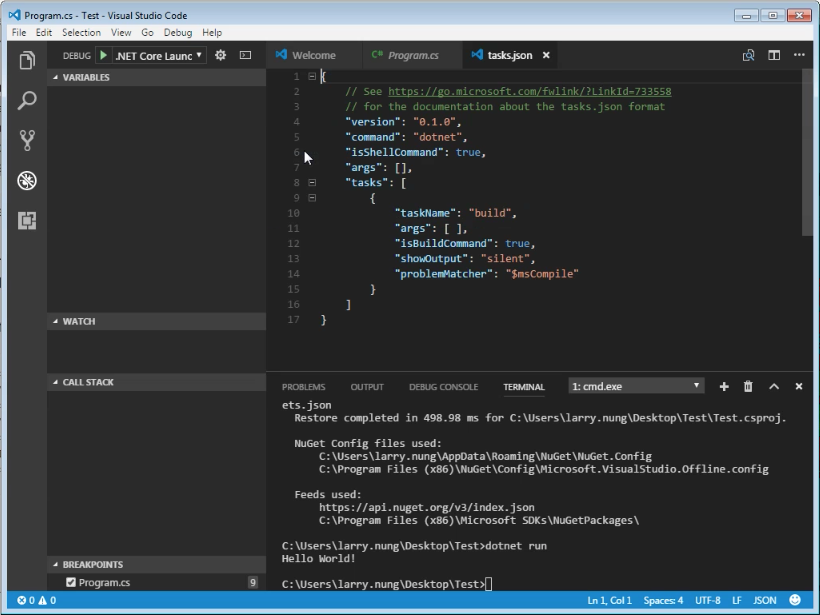Fold the object block at line 9
The height and width of the screenshot is (615, 820).
pyautogui.click(x=312, y=198)
